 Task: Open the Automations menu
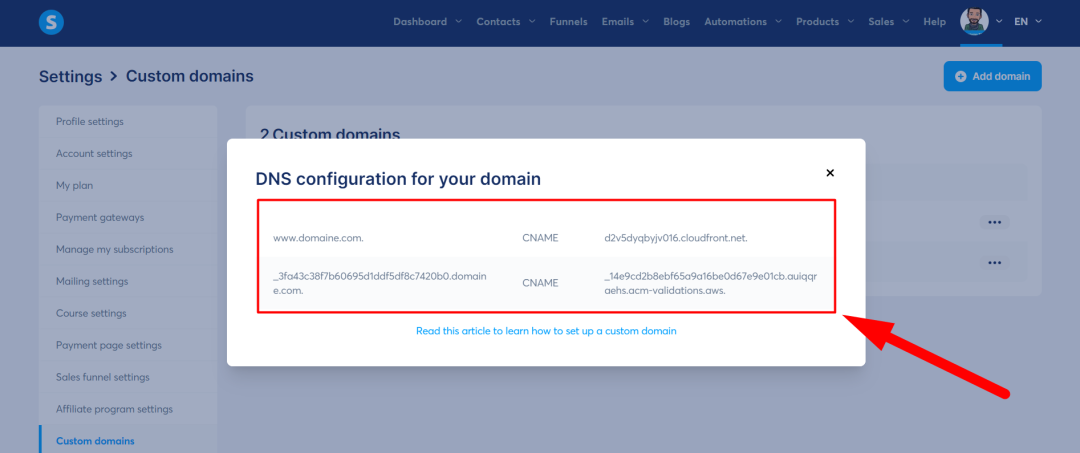tap(736, 21)
